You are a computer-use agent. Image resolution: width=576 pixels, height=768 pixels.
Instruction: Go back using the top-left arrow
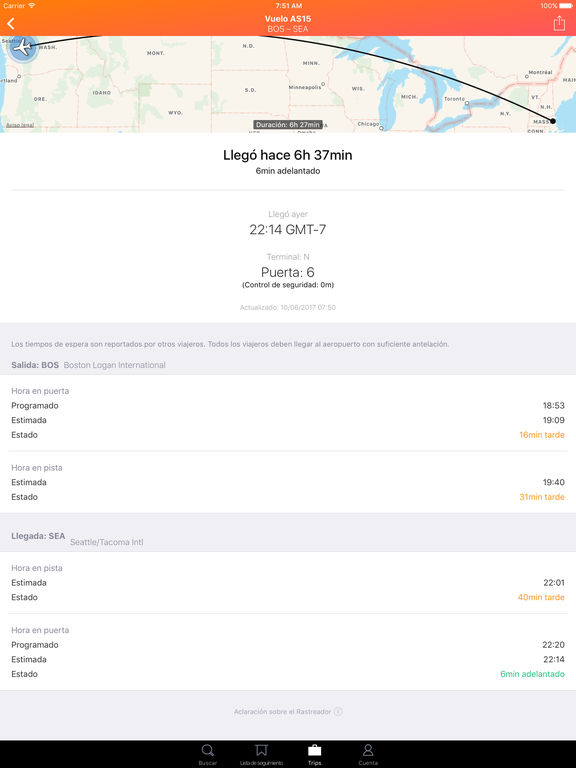(x=11, y=24)
